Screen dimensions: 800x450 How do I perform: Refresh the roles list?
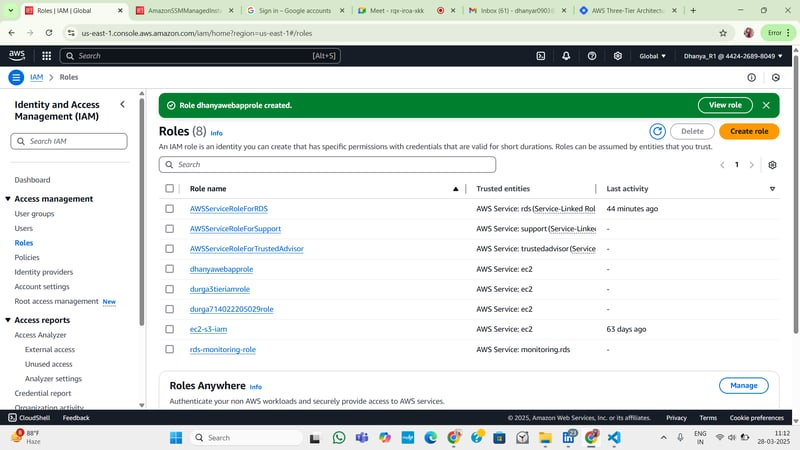(657, 131)
